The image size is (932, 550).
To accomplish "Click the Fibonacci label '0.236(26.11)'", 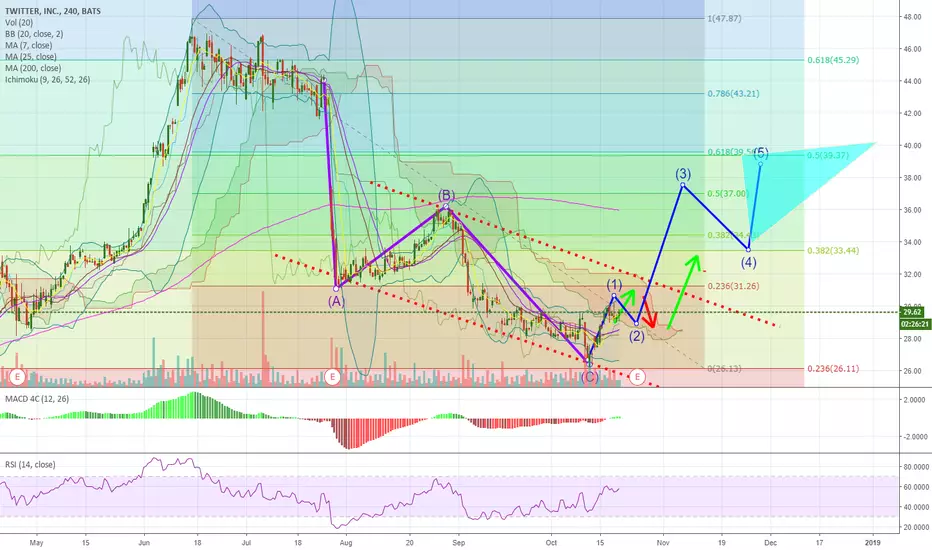I will (x=833, y=369).
